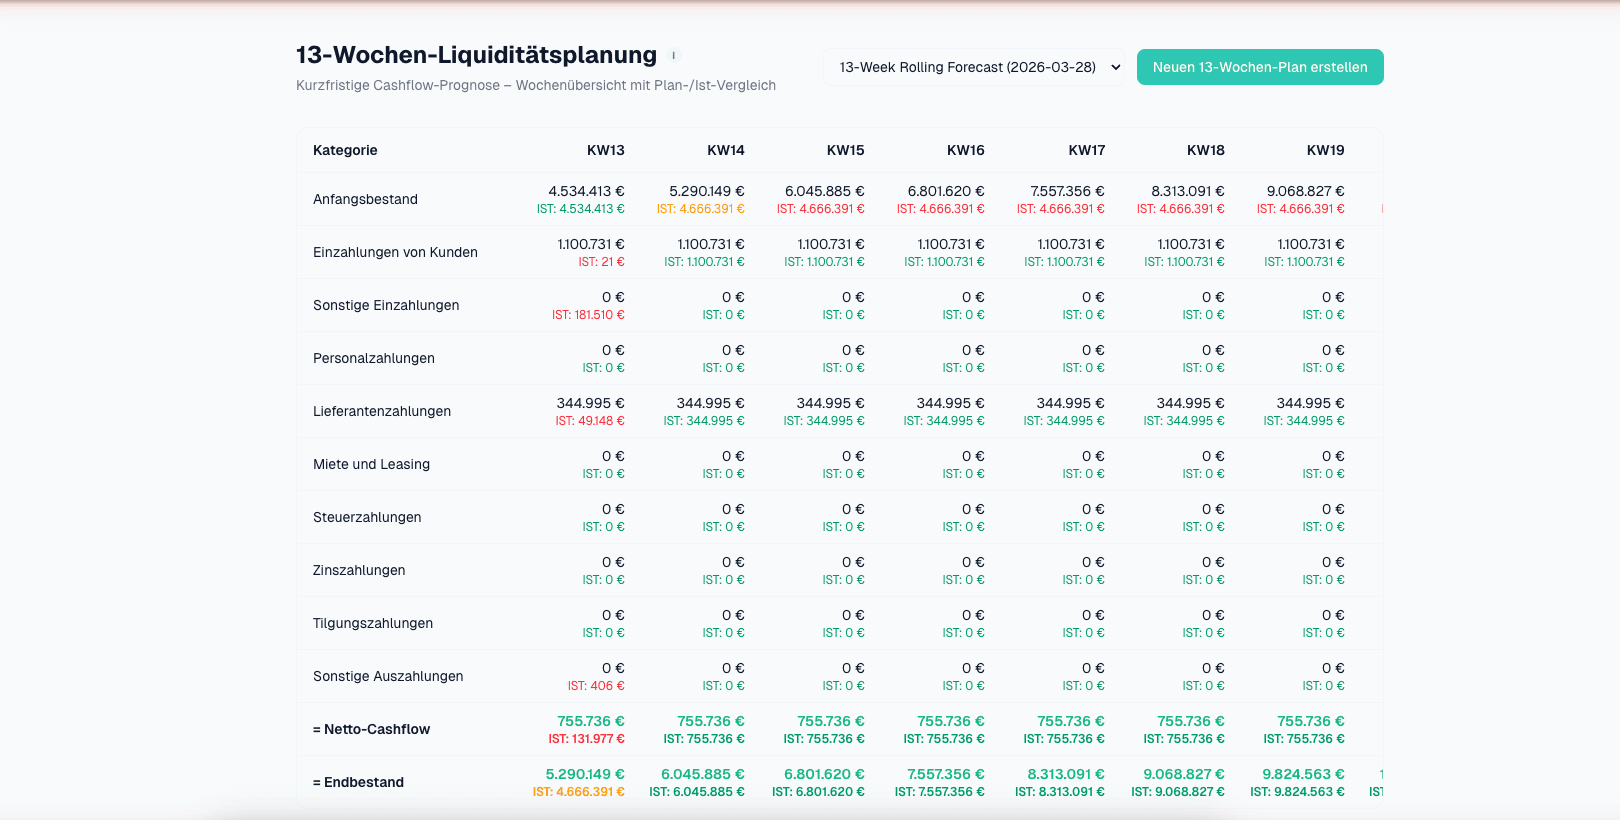Click 'Neuen 13-Wochen-Plan erstellen' button

[1259, 67]
